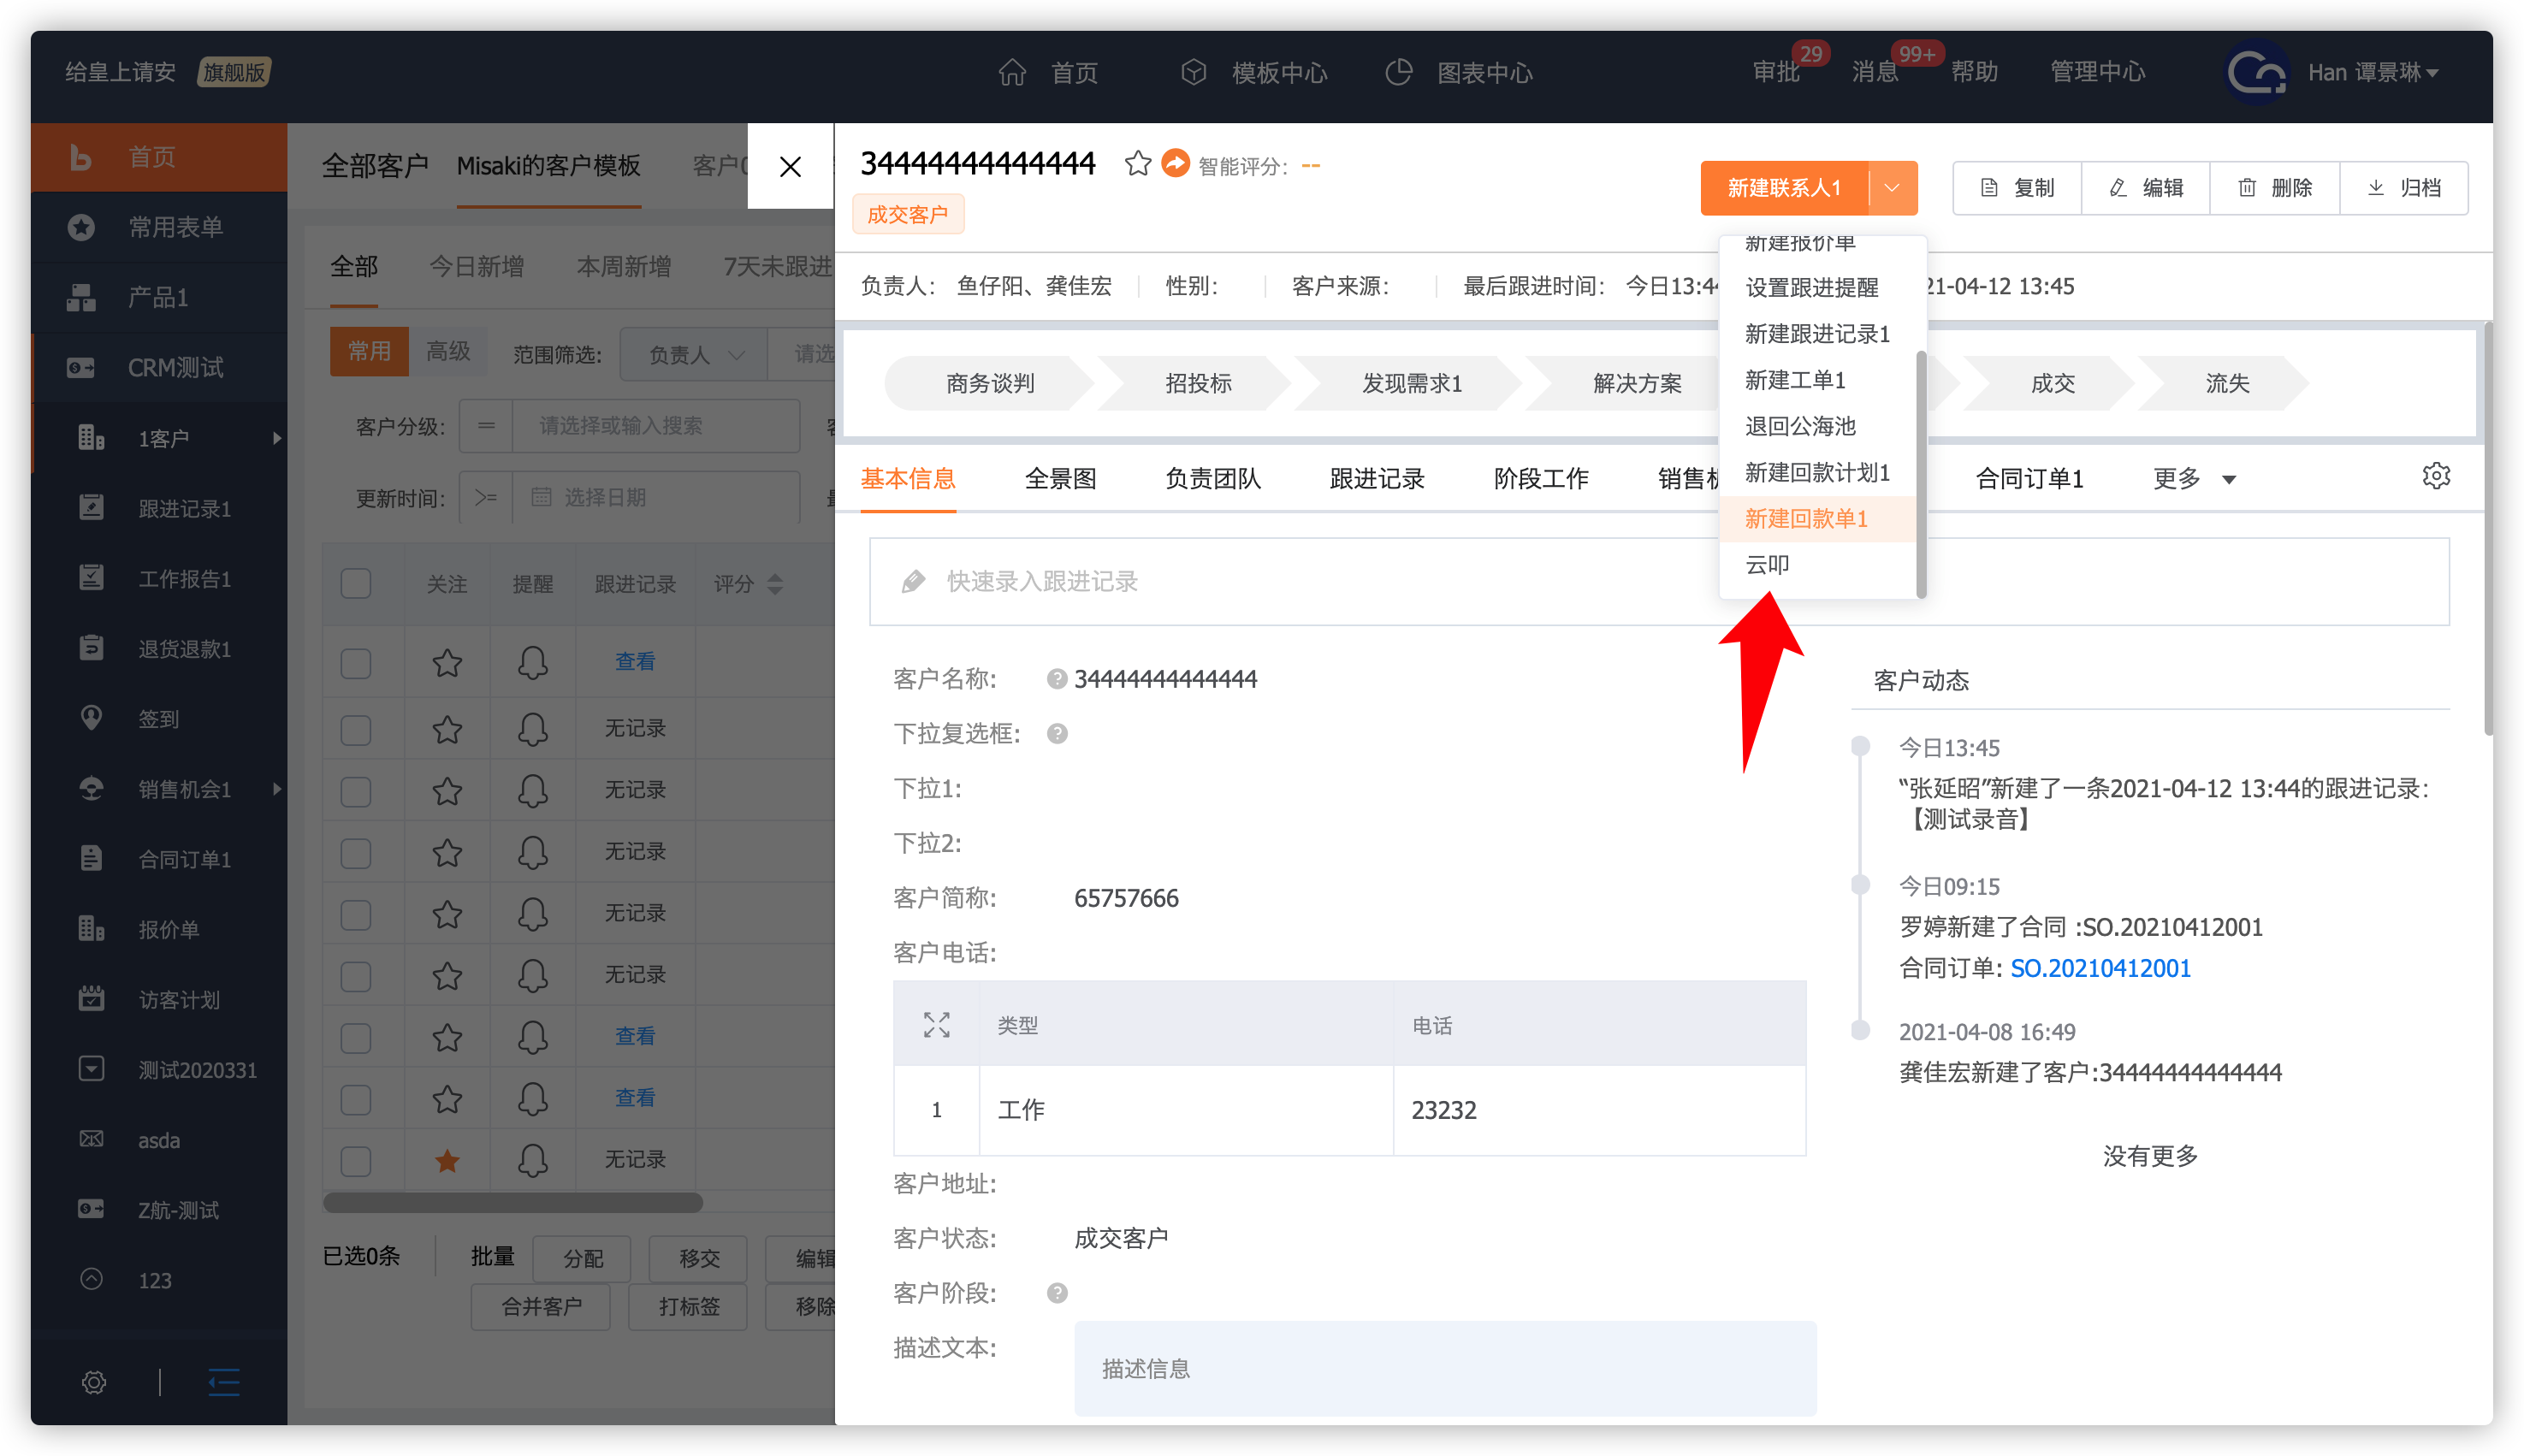Click the table expand icon in phone list
The width and height of the screenshot is (2524, 1456).
tap(936, 1025)
